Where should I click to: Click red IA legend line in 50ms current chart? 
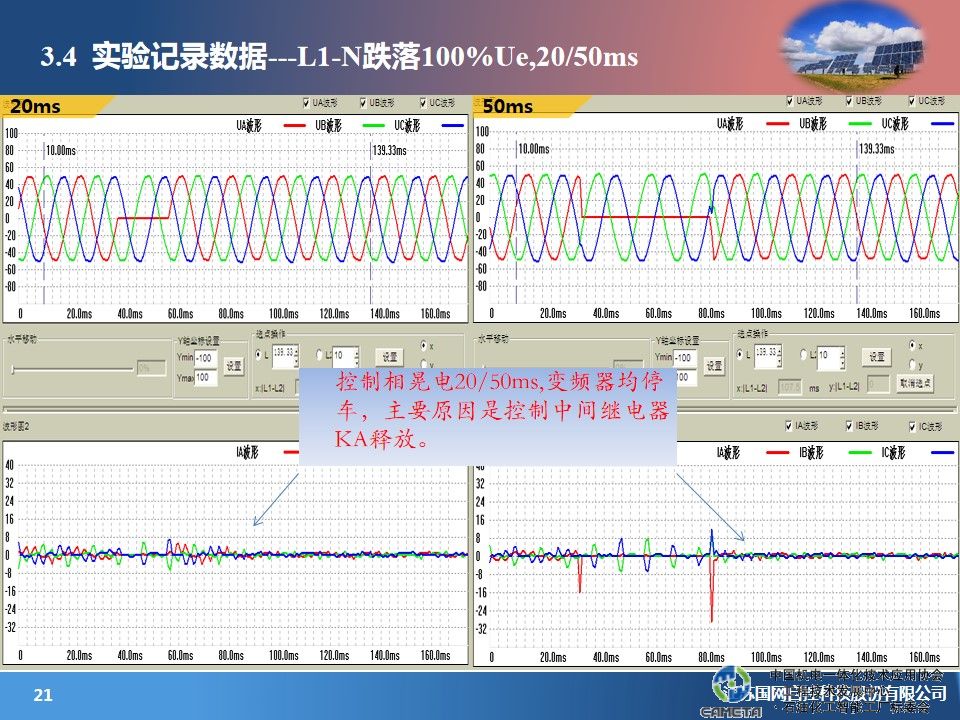778,452
